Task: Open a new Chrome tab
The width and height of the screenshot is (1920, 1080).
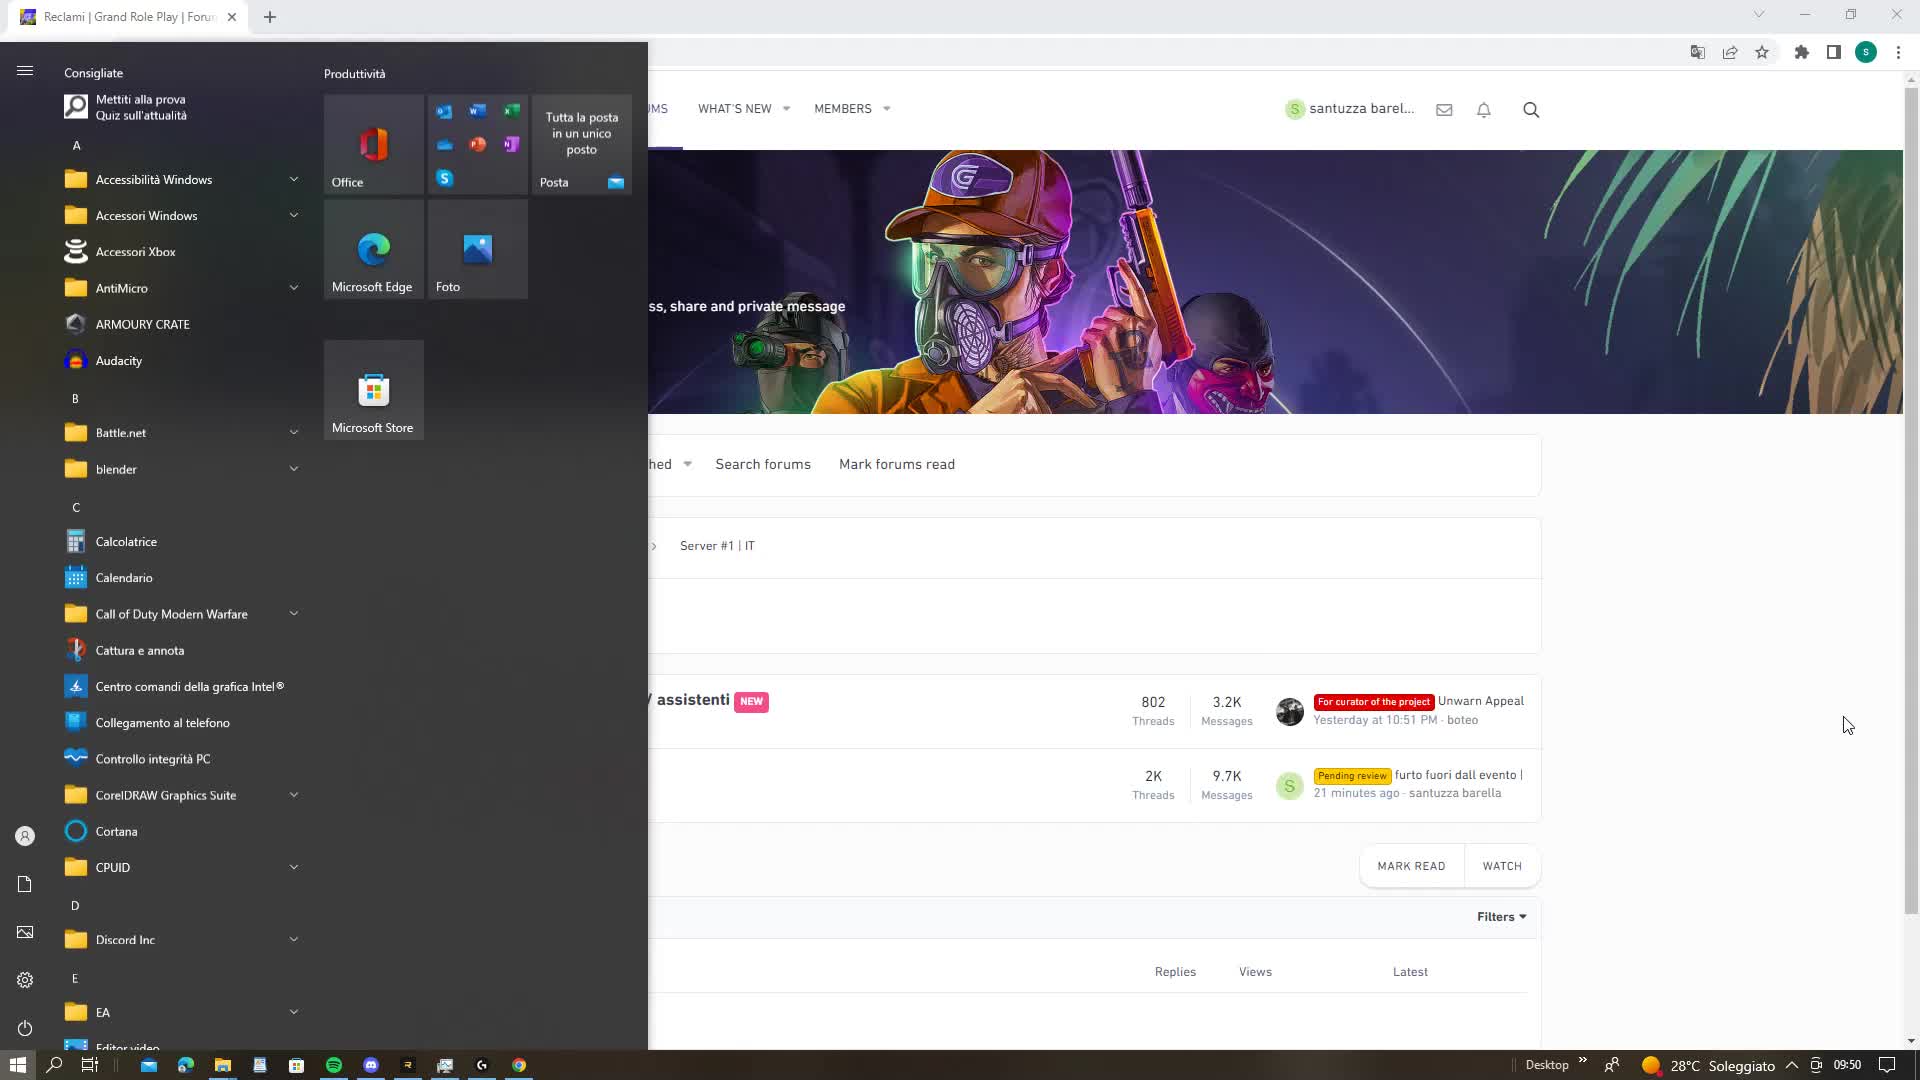Action: coord(270,17)
